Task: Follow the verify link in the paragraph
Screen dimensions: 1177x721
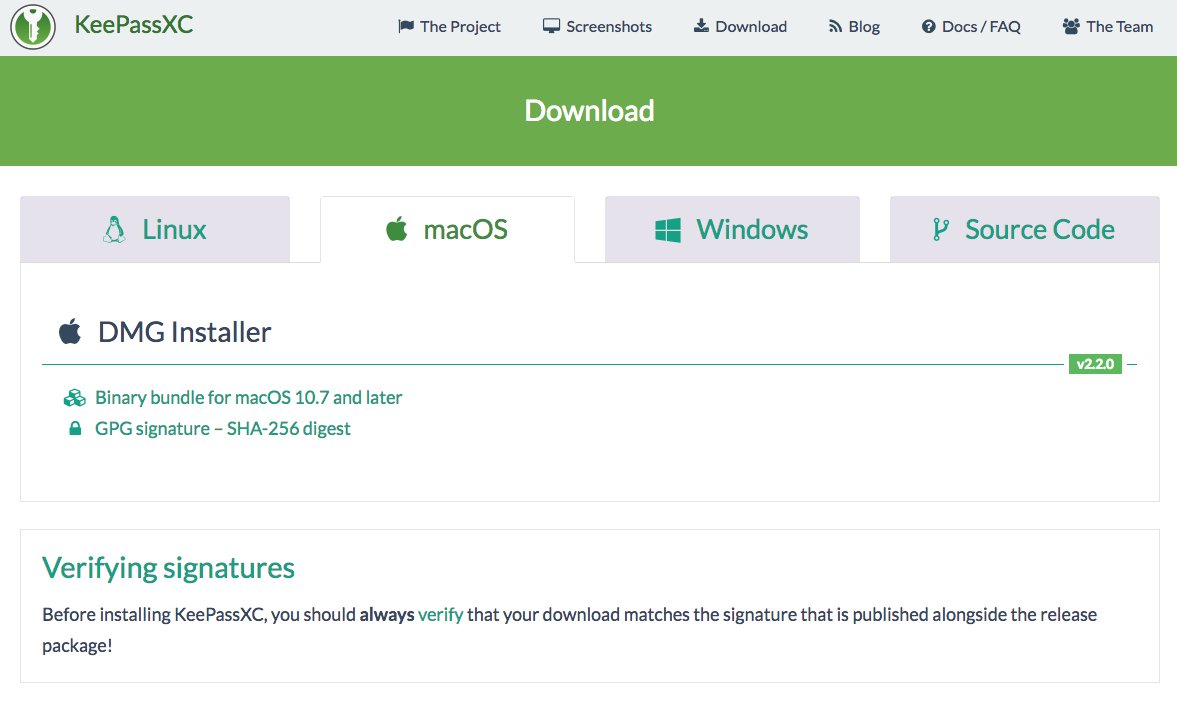Action: pos(440,615)
